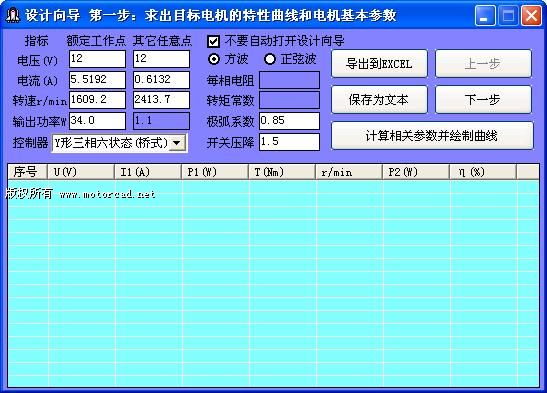Screen dimensions: 547x393
Task: Toggle 不要自动打开设计向导 checkbox
Action: (213, 41)
